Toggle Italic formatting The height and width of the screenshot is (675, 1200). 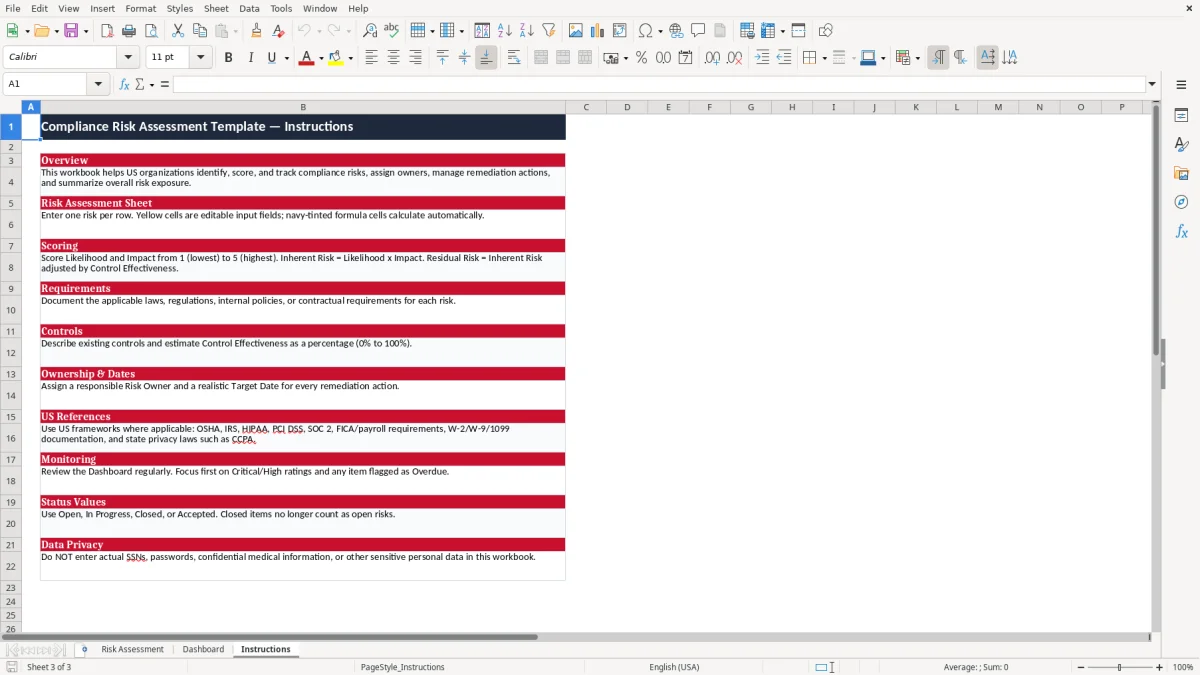(x=250, y=58)
